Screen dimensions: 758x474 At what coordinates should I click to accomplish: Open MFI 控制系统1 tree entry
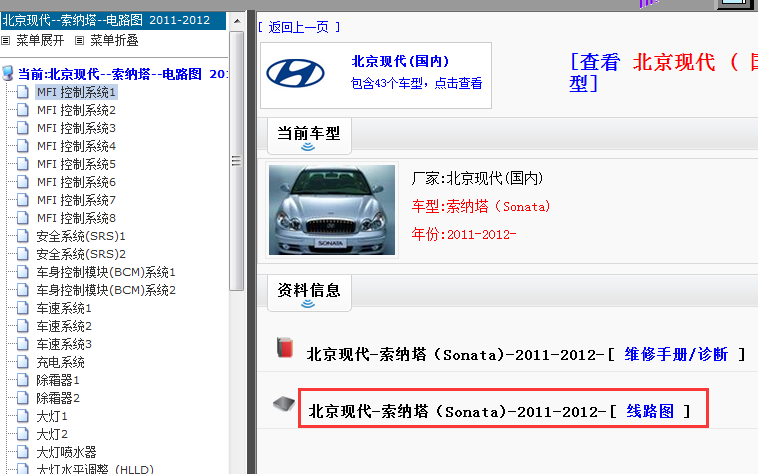(x=76, y=92)
